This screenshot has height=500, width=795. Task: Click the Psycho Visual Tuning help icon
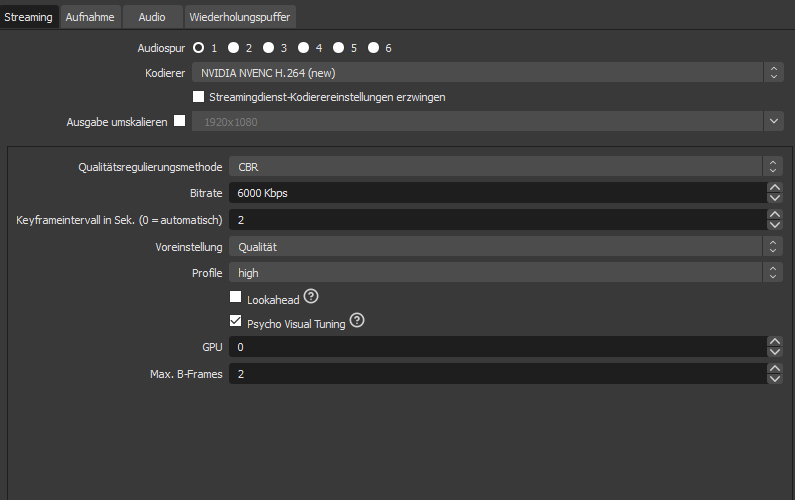pos(357,321)
